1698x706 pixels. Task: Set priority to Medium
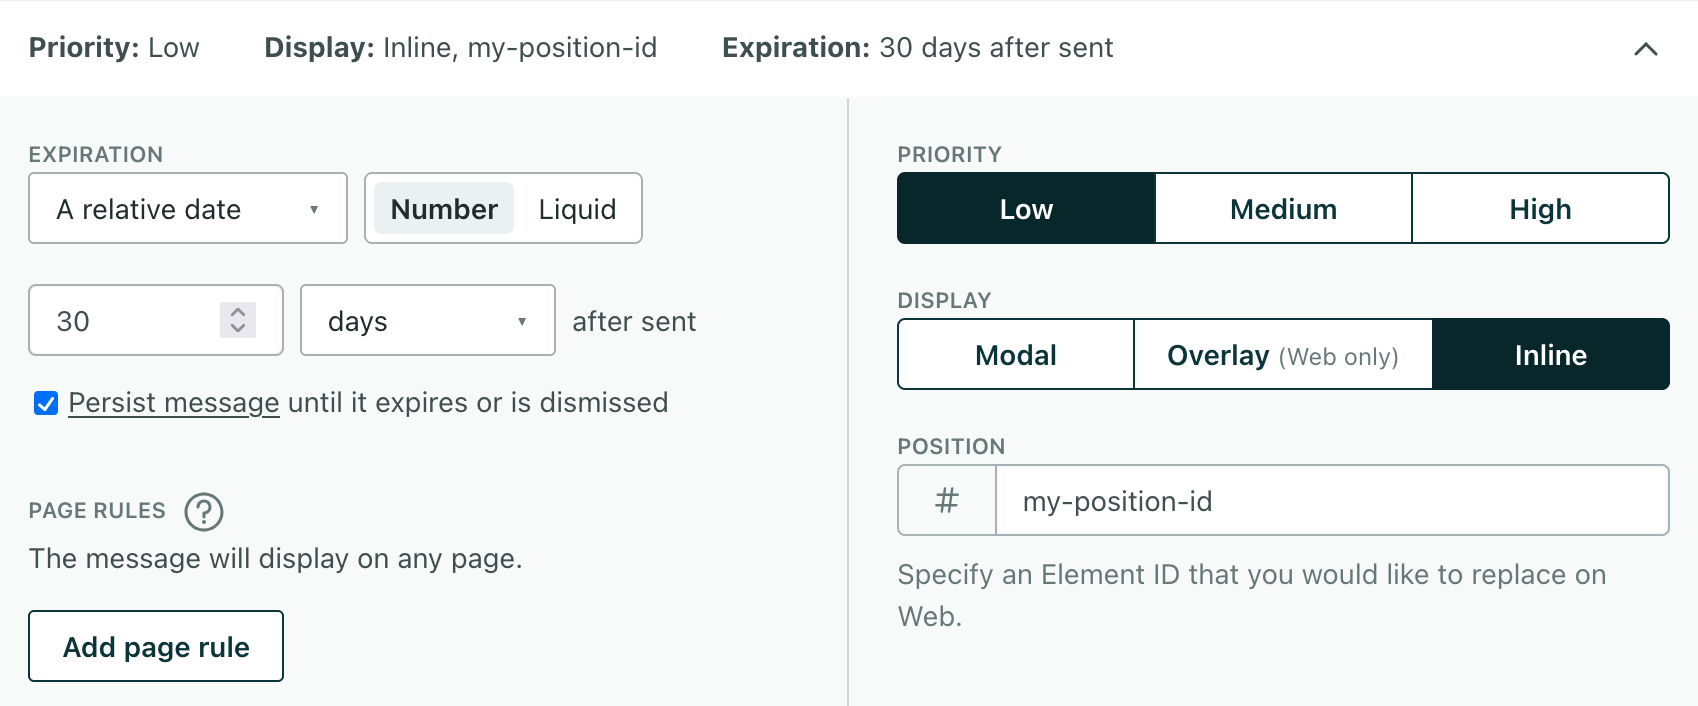[x=1283, y=209]
